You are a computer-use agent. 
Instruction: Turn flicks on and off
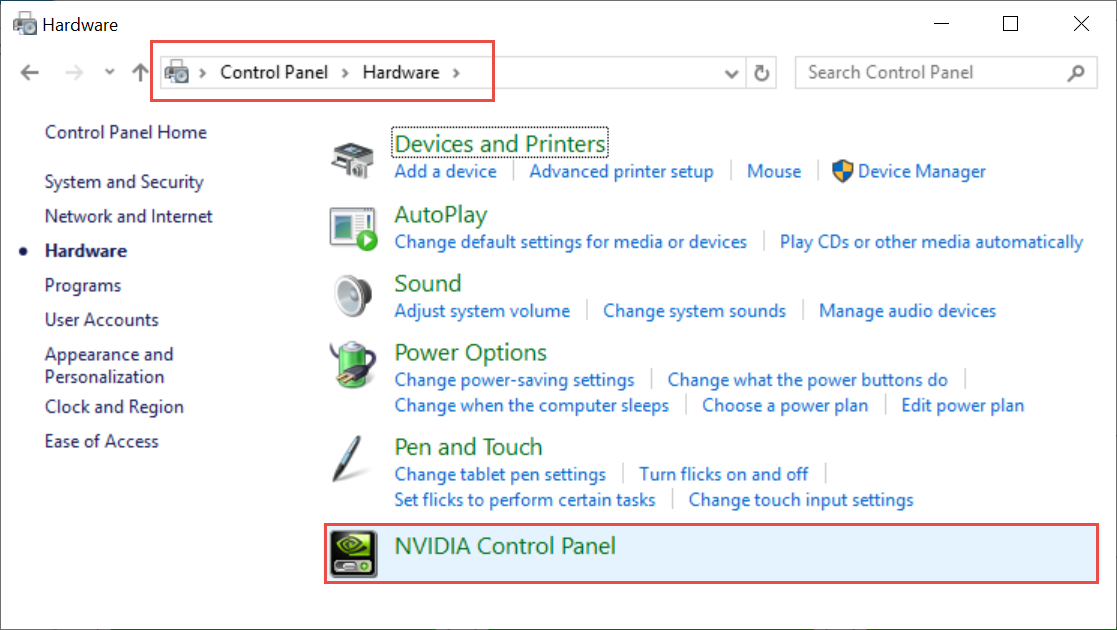click(723, 474)
